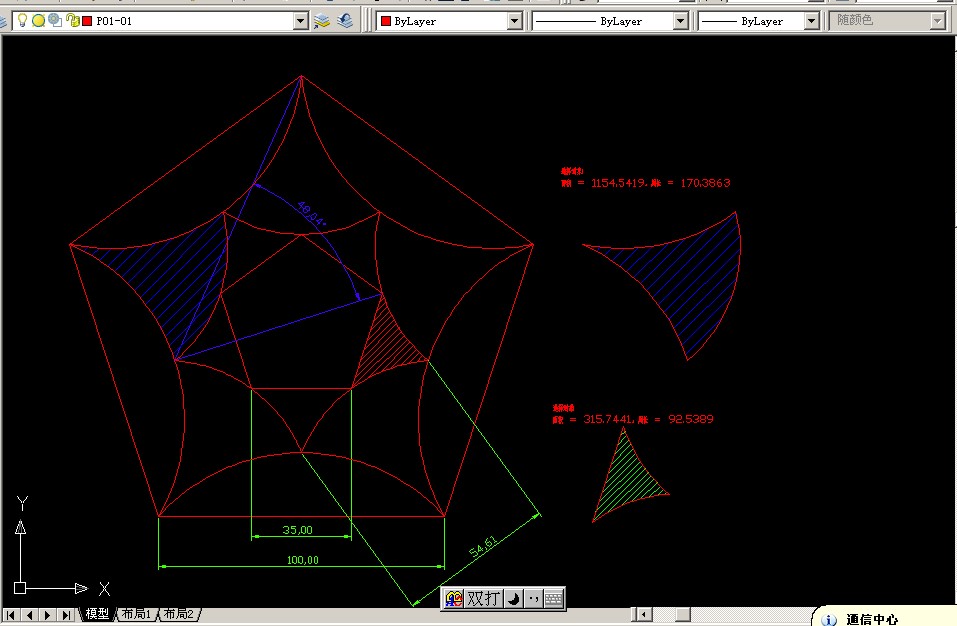Click the 双打 input mode button

[x=483, y=599]
